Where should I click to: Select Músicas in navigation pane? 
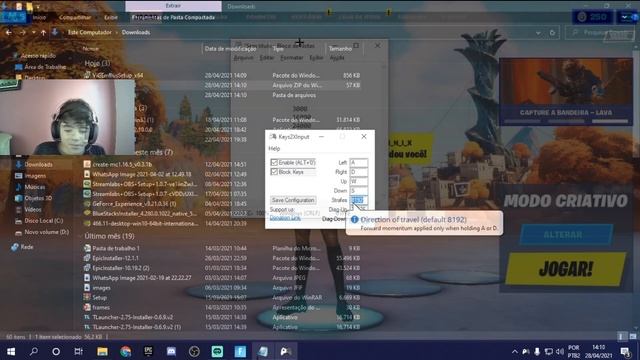[35, 187]
